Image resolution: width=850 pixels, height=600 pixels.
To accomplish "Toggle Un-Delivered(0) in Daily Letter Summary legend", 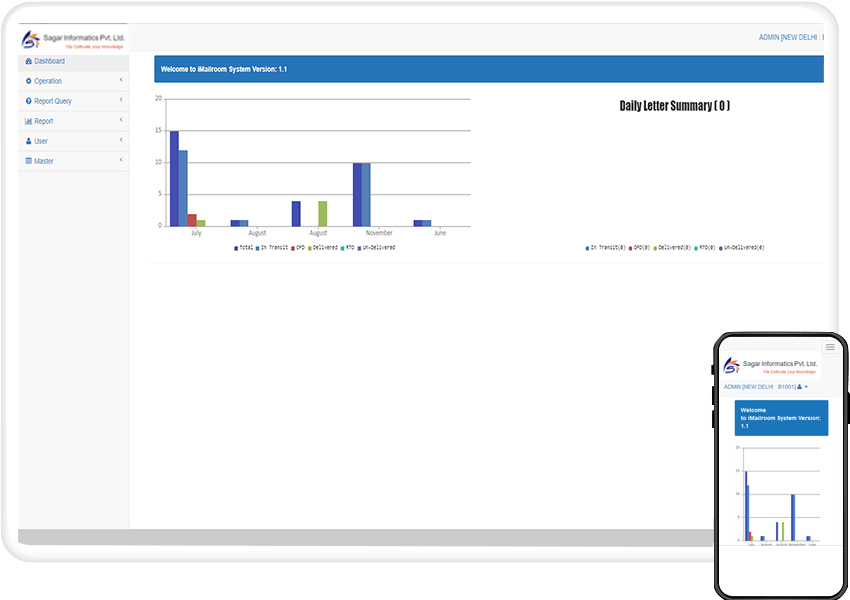I will pyautogui.click(x=742, y=248).
